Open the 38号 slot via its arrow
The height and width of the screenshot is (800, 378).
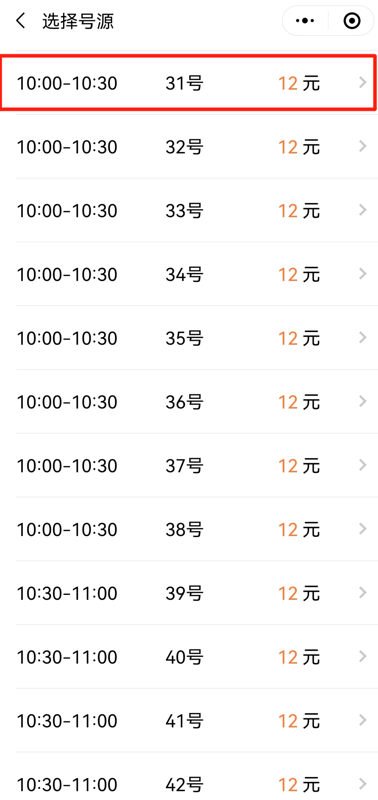point(363,529)
